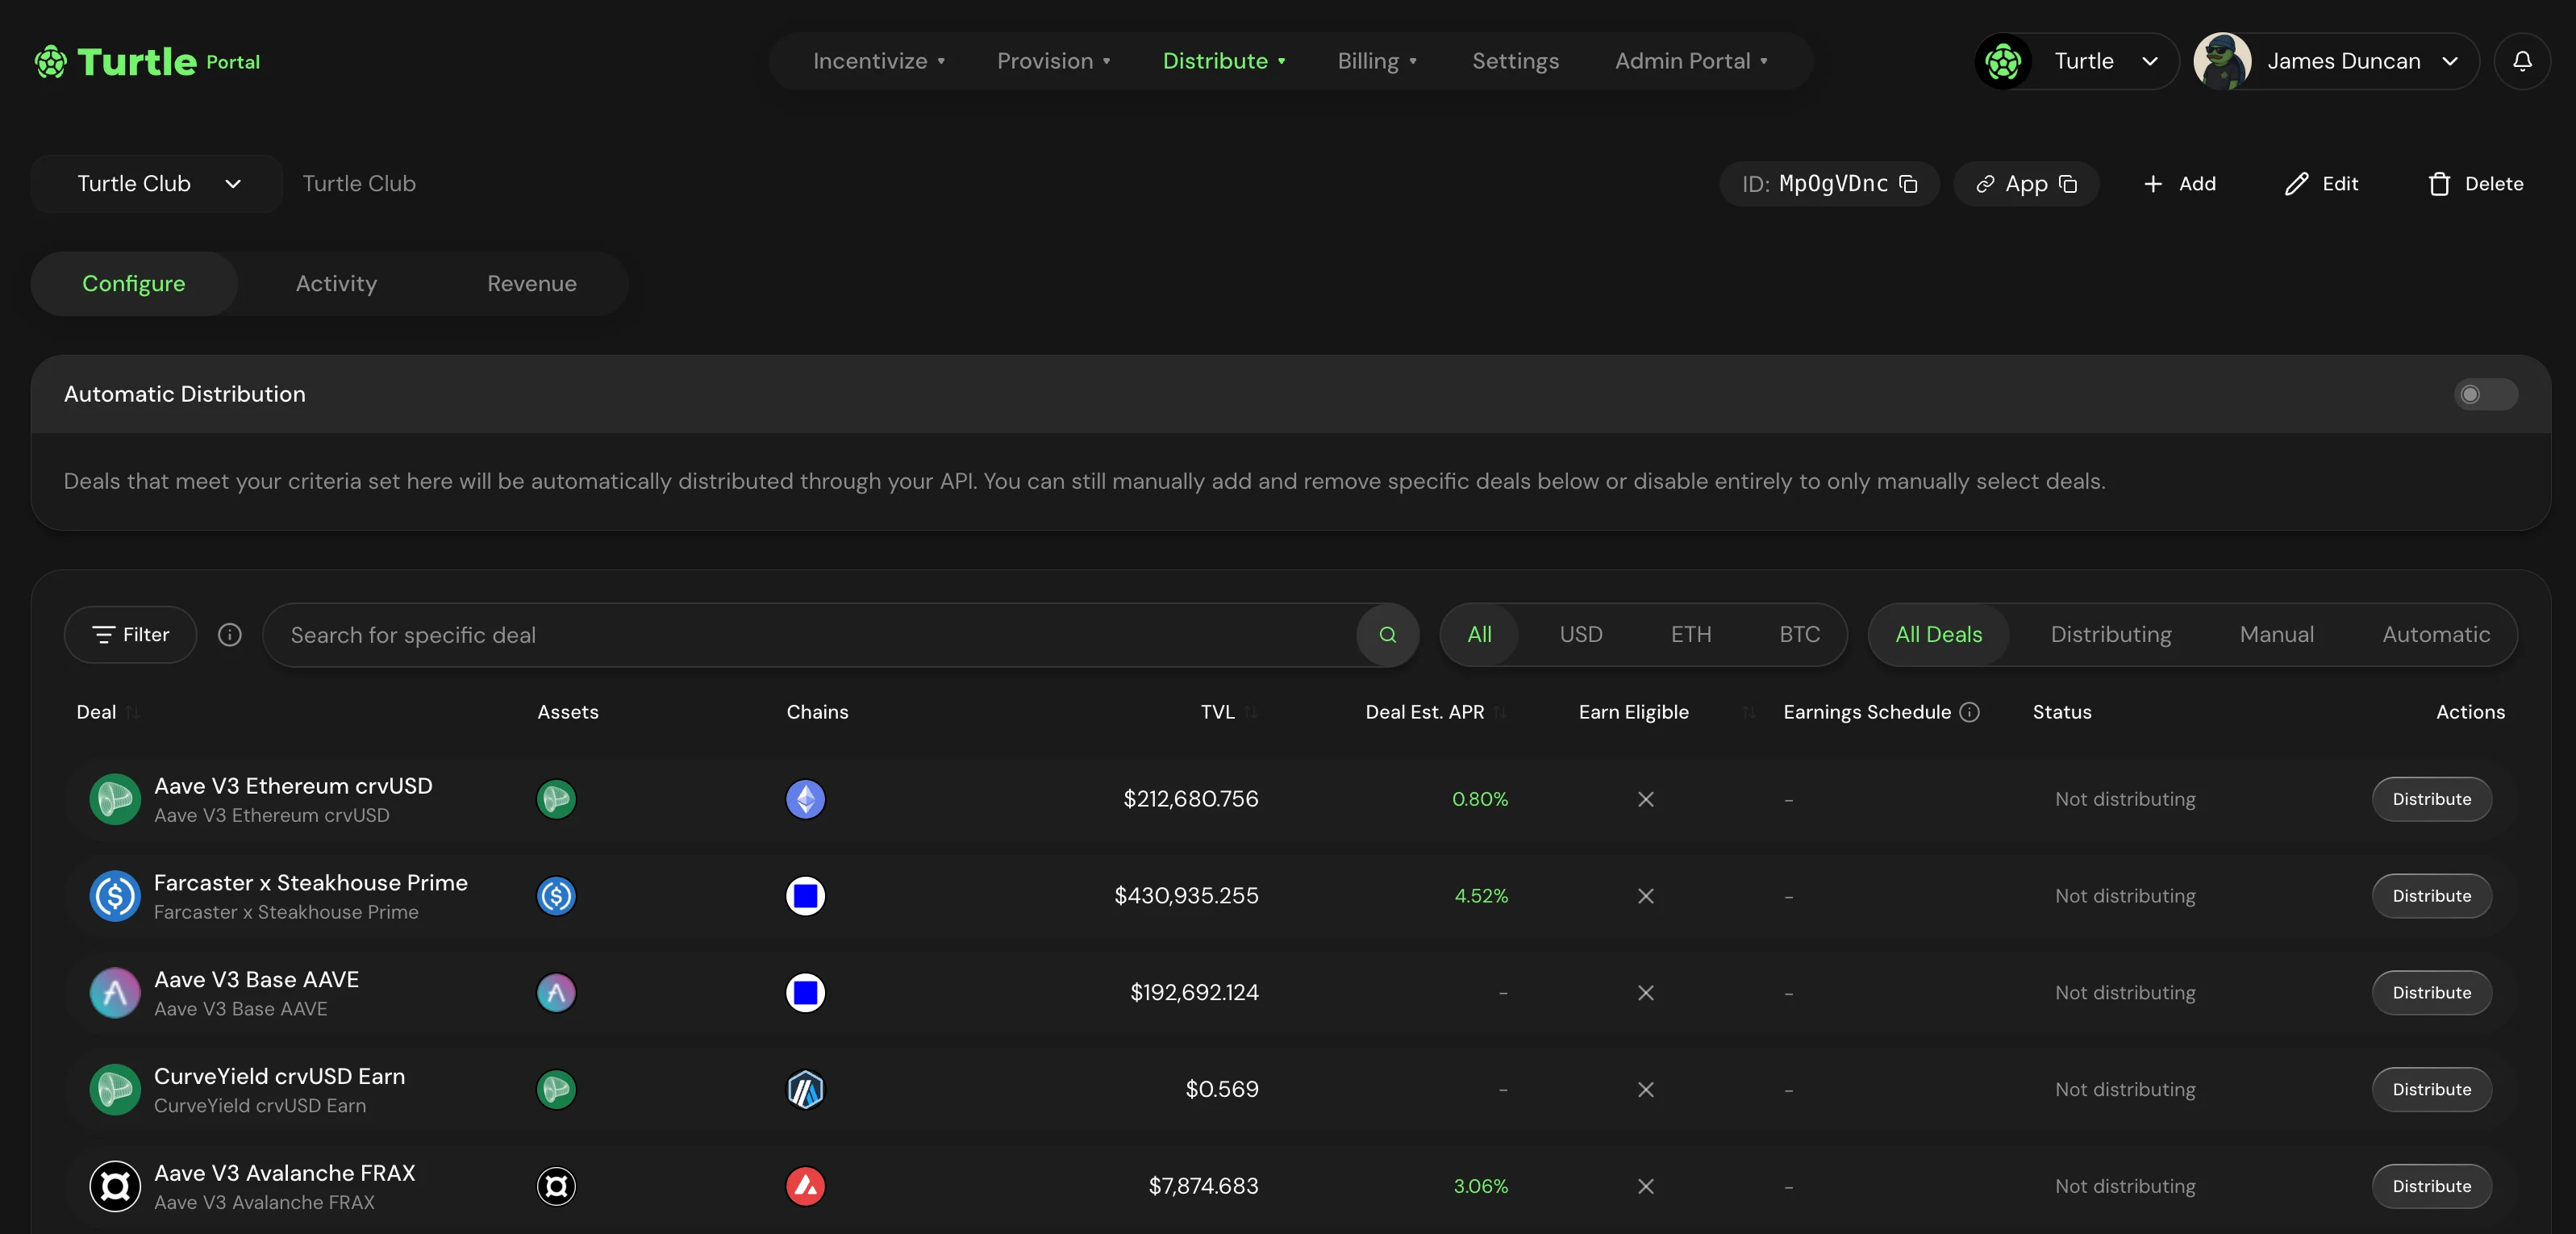Screen dimensions: 2576x1234
Task: Show only Automatic deals
Action: (2436, 635)
